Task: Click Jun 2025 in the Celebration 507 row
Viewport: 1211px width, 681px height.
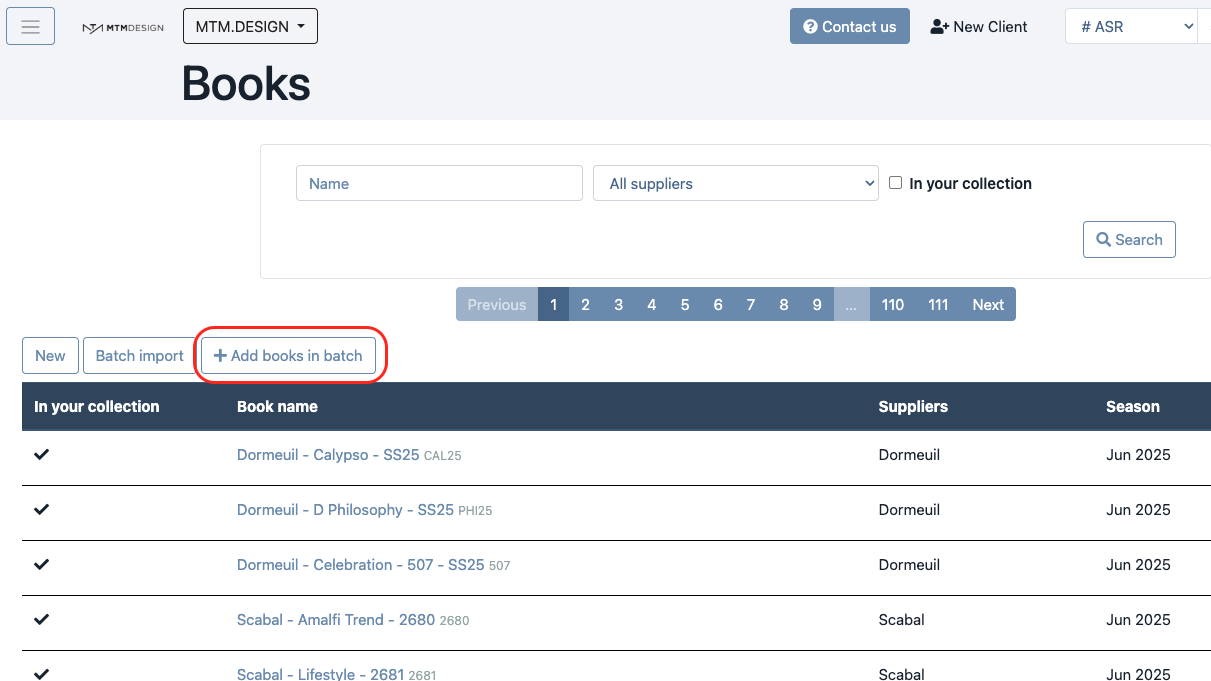Action: [x=1138, y=564]
